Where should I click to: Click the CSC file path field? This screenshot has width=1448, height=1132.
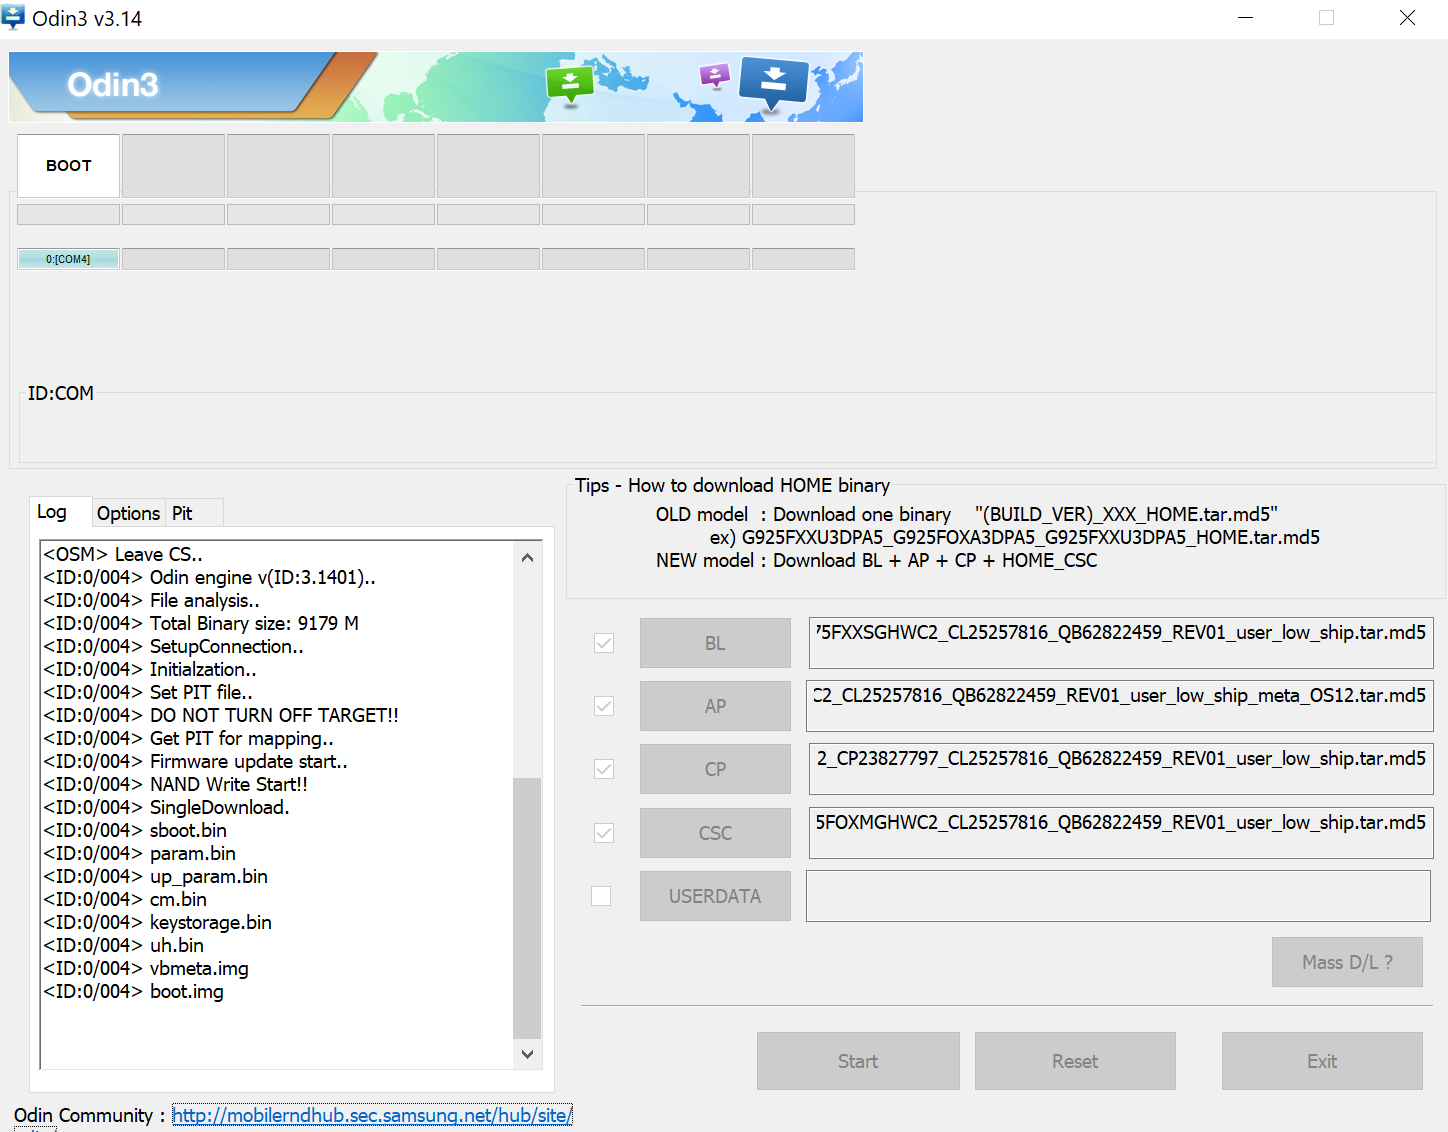click(x=1121, y=833)
